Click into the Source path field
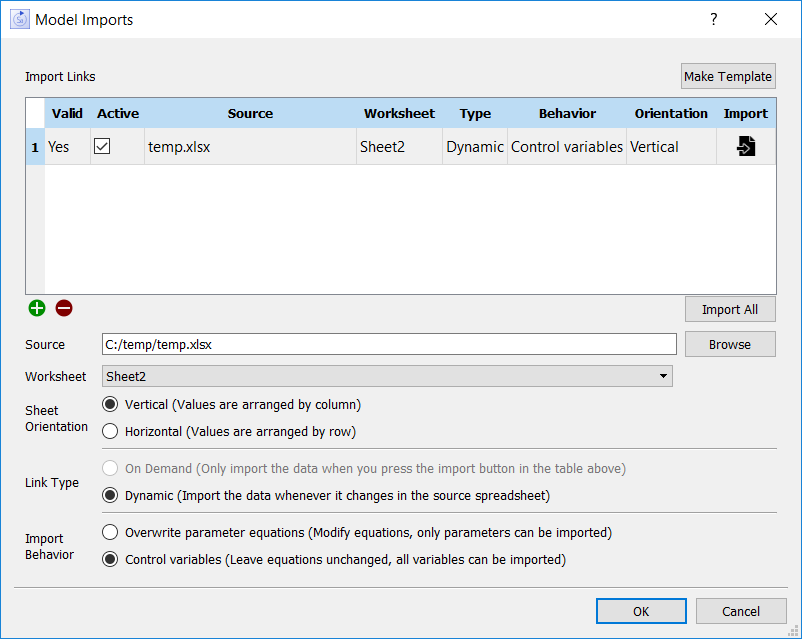Screen dimensions: 802x639 click(389, 344)
